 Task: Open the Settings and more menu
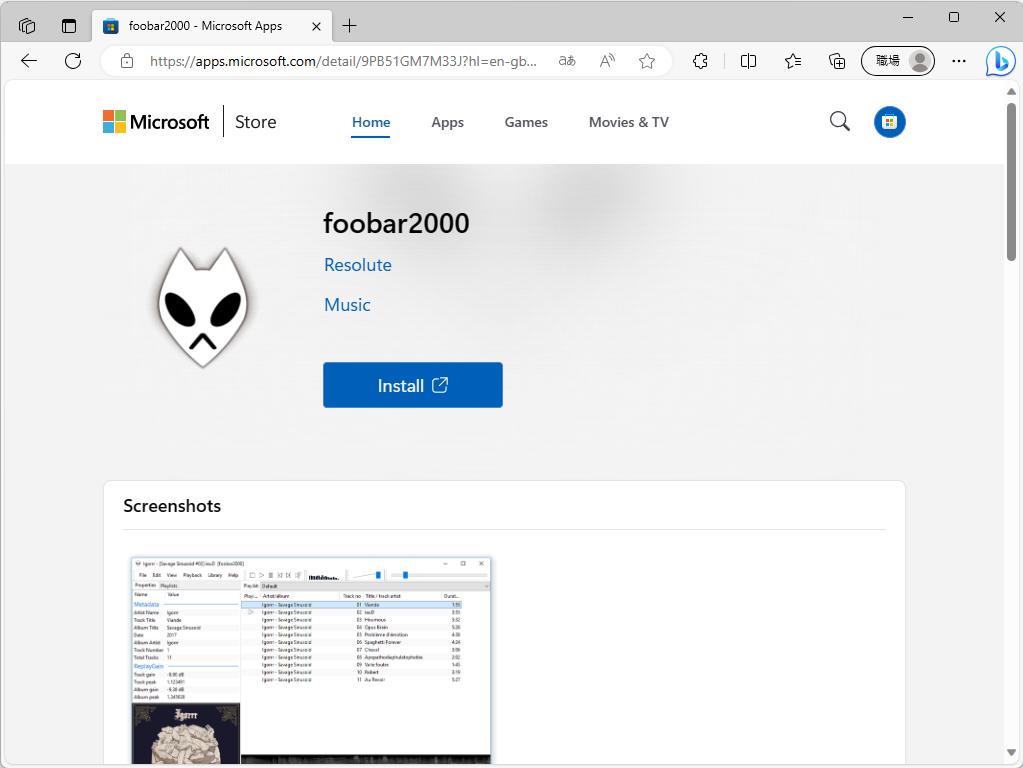958,61
